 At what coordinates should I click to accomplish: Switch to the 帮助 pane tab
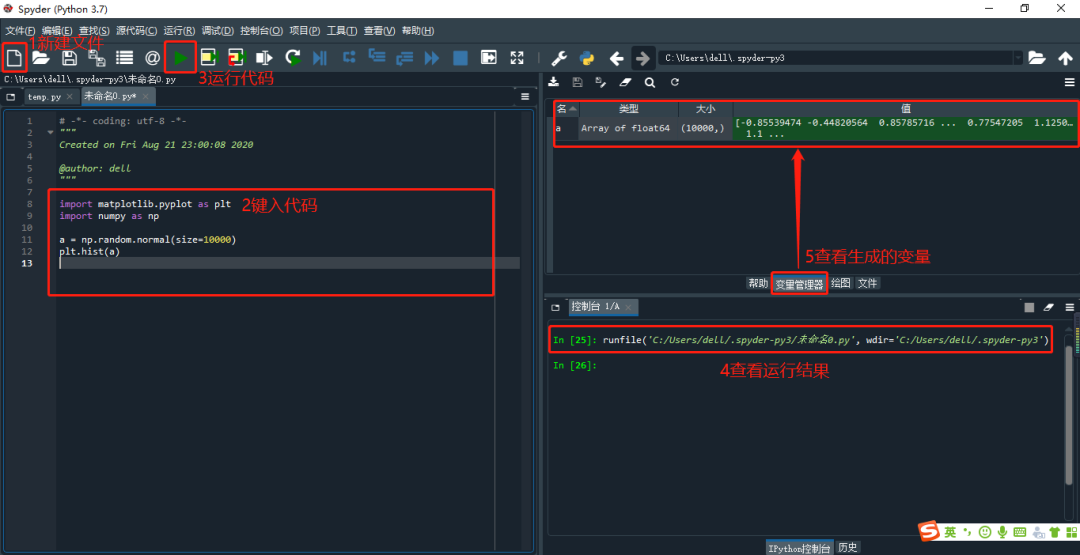758,283
